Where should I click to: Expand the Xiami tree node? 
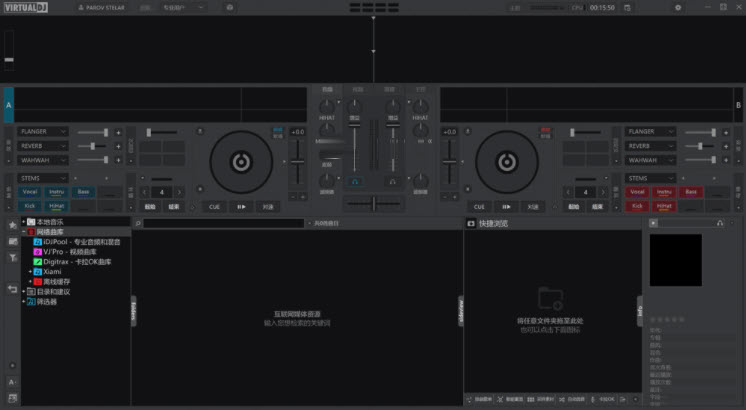[x=30, y=272]
